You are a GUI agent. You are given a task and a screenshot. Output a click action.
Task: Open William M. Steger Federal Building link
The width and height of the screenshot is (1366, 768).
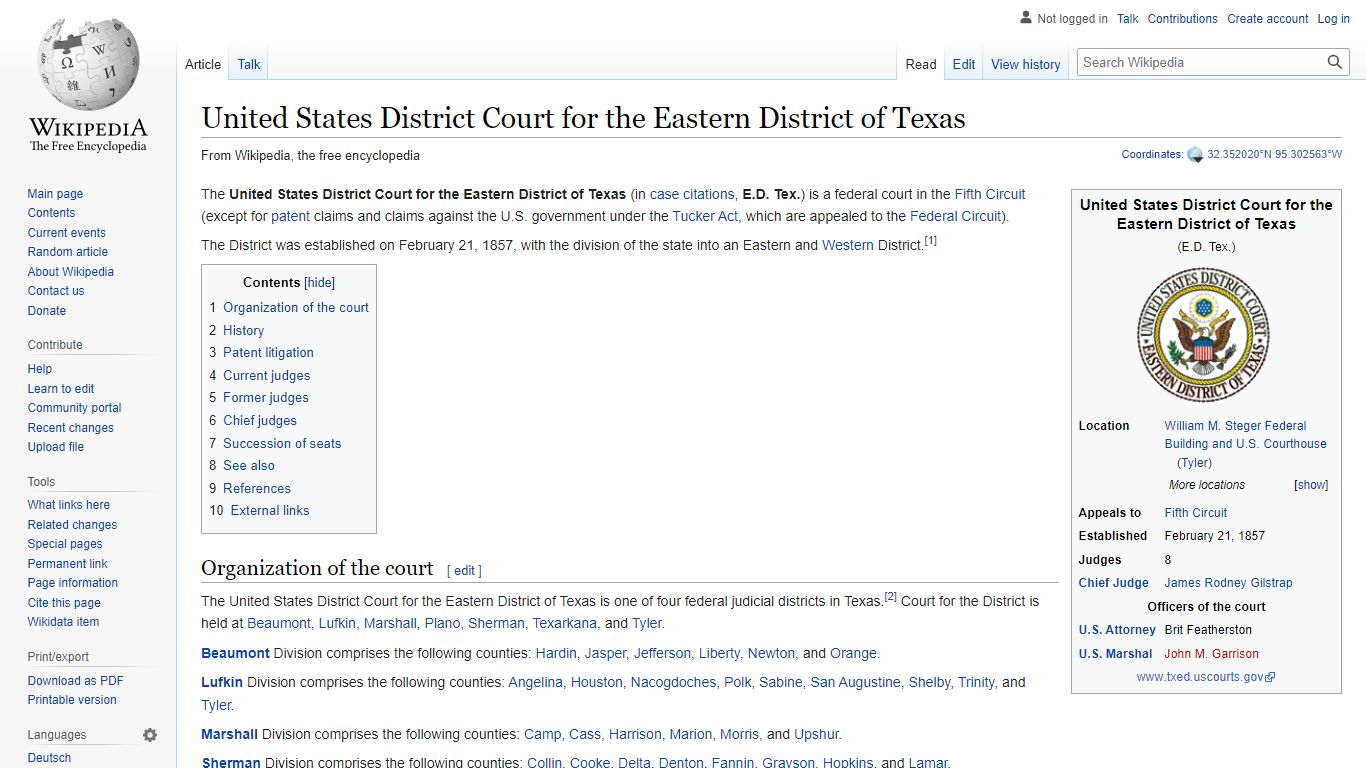[x=1245, y=435]
